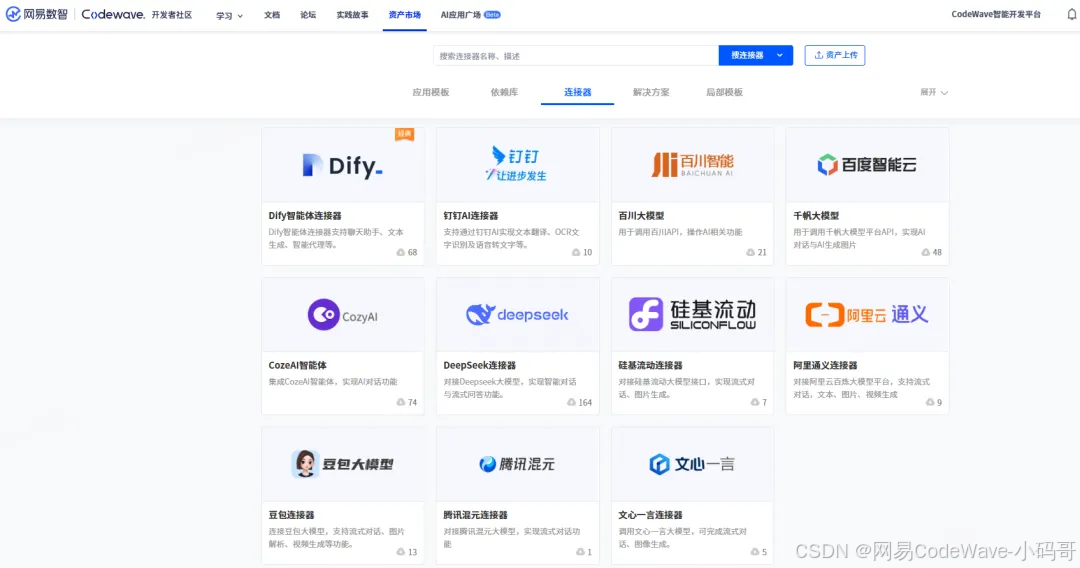The height and width of the screenshot is (568, 1080).
Task: Click the Dify logo thumbnail
Action: point(342,165)
